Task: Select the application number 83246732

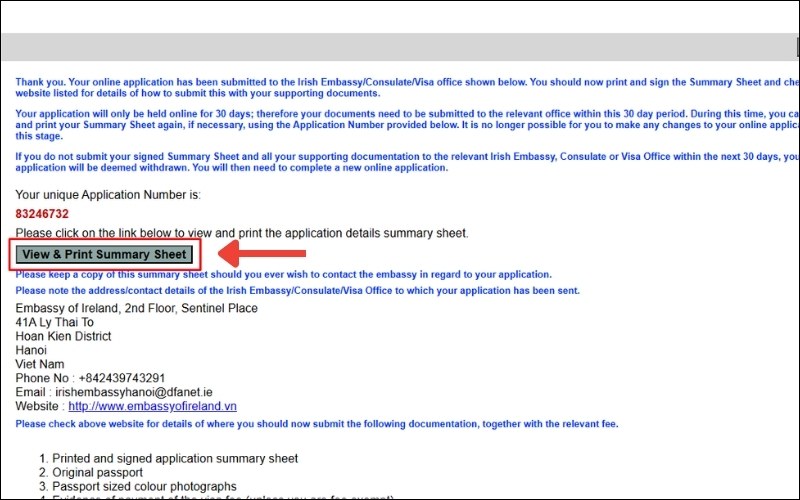Action: [42, 214]
